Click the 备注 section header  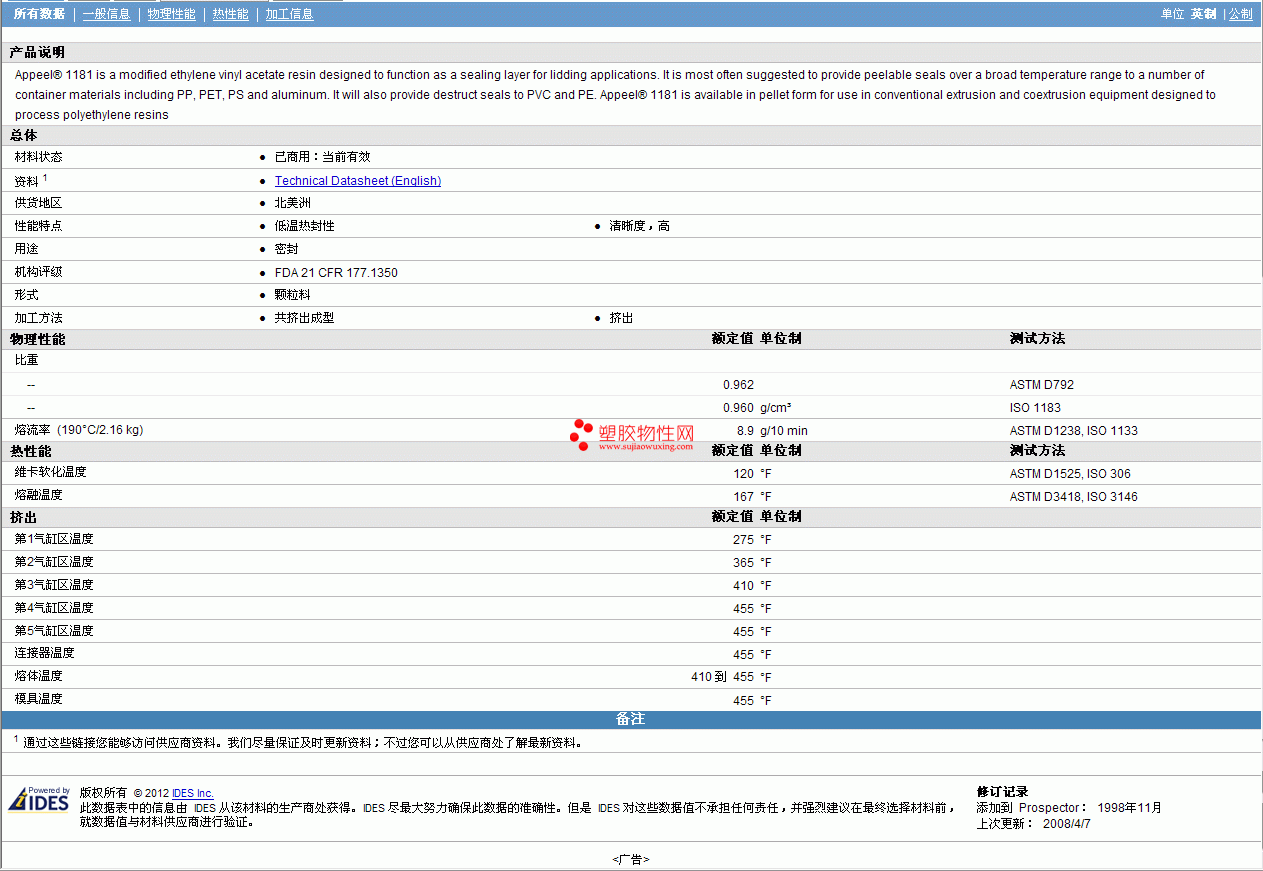click(x=630, y=720)
